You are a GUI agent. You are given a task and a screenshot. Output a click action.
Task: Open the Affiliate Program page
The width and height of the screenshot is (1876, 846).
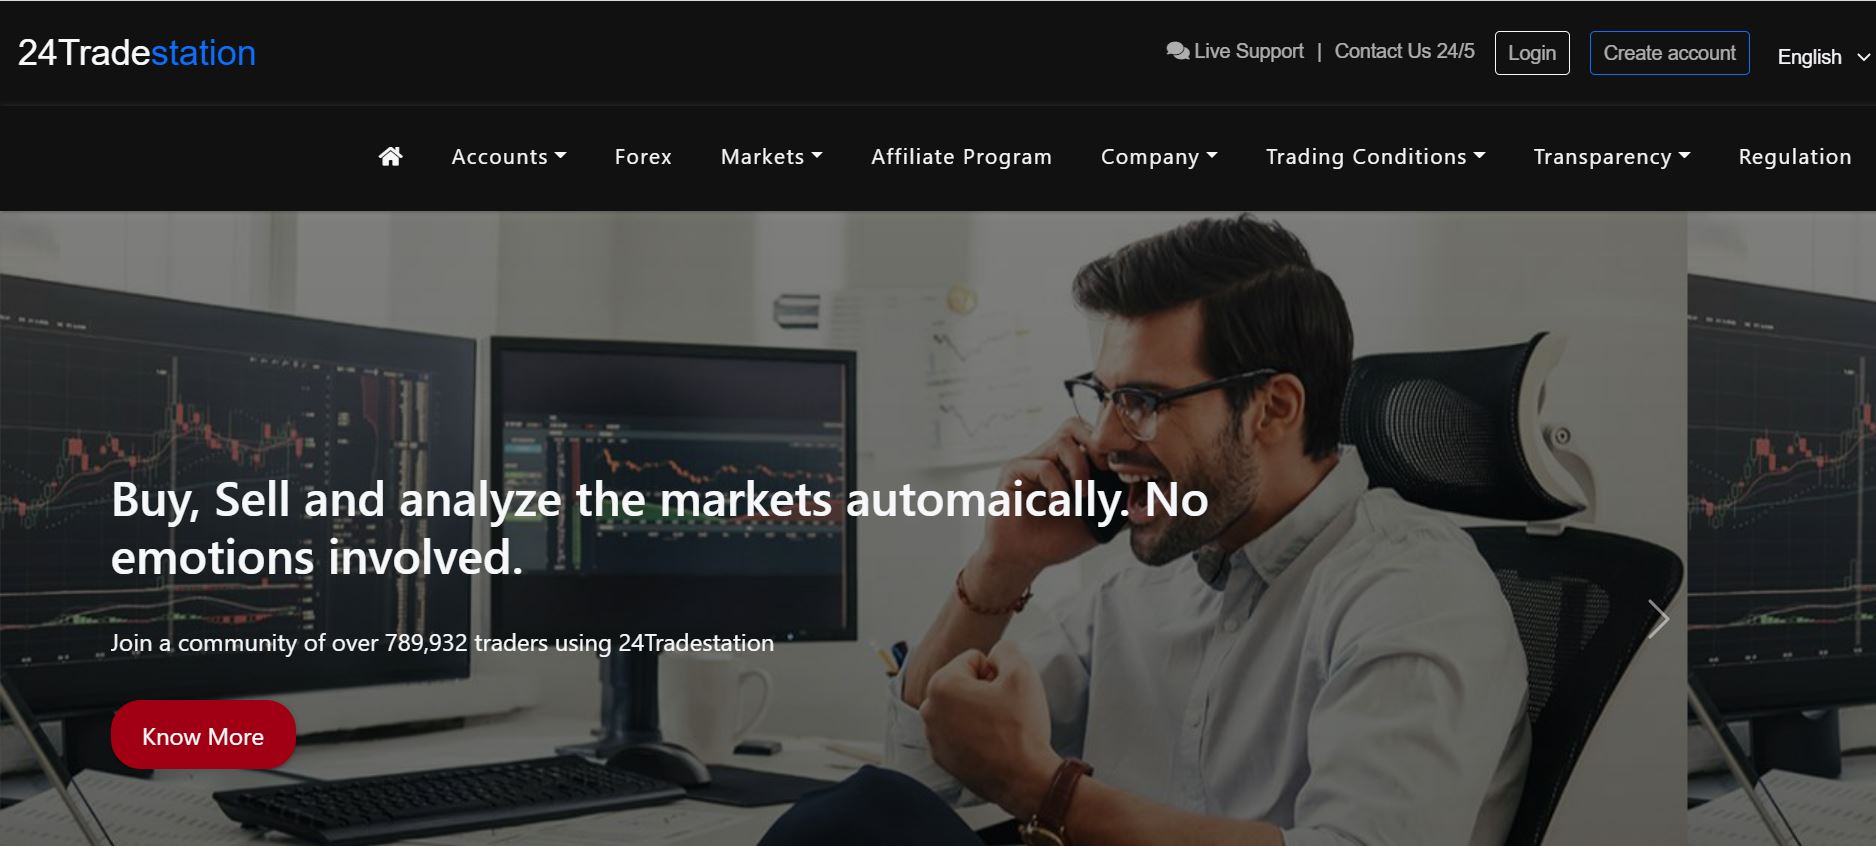point(961,157)
